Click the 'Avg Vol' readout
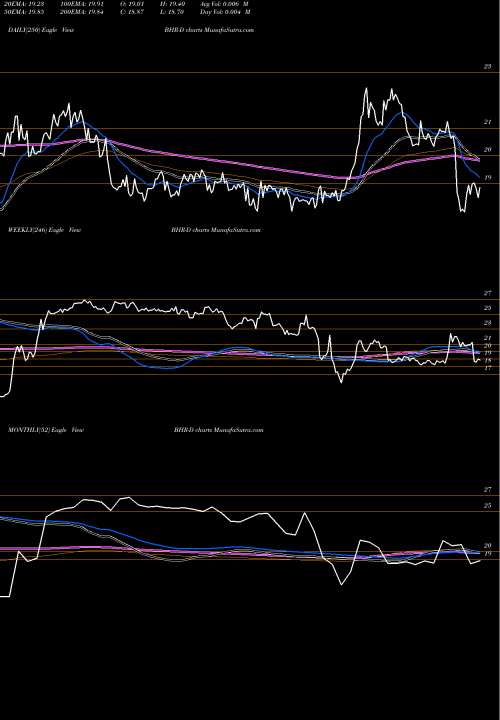Screen dimensions: 500x720 [x=224, y=3]
